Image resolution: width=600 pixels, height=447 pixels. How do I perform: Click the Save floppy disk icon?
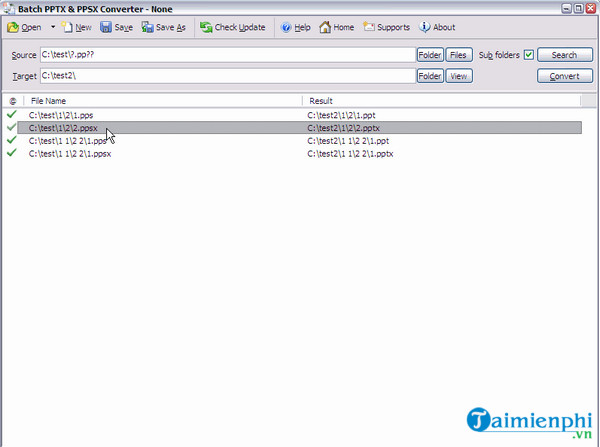point(106,27)
